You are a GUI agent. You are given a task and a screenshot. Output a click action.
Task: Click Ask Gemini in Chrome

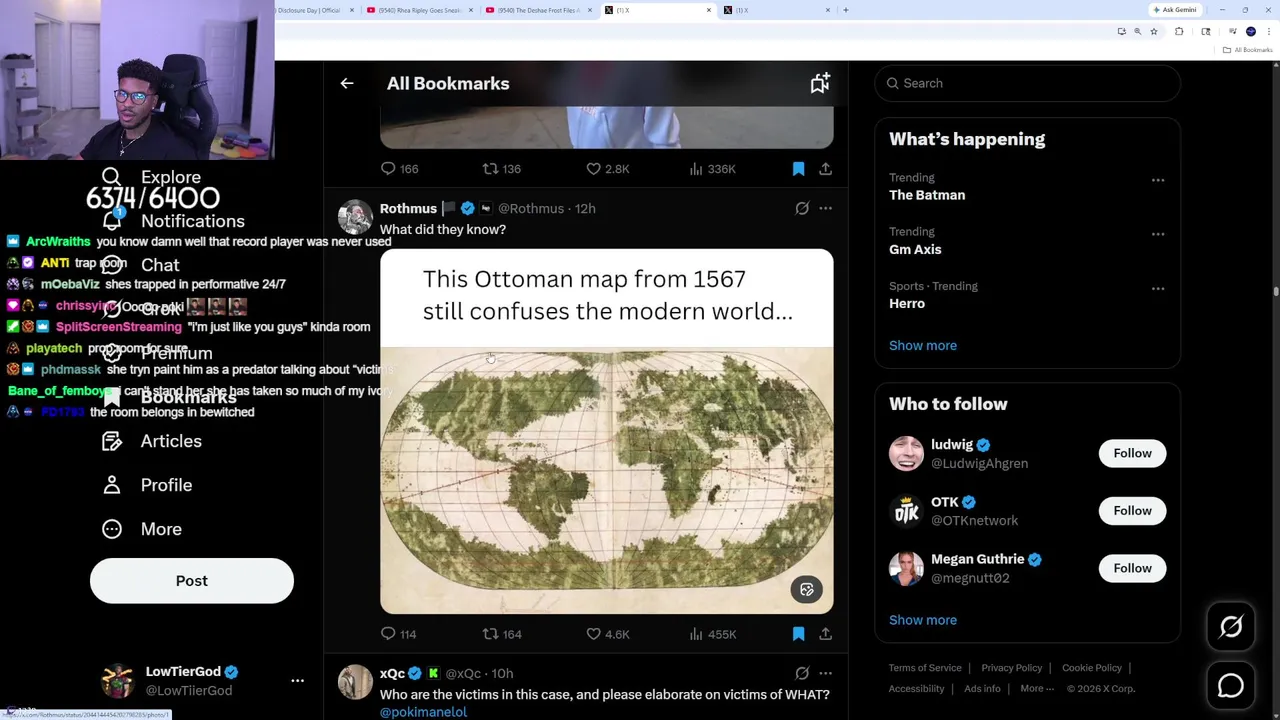tap(1176, 10)
